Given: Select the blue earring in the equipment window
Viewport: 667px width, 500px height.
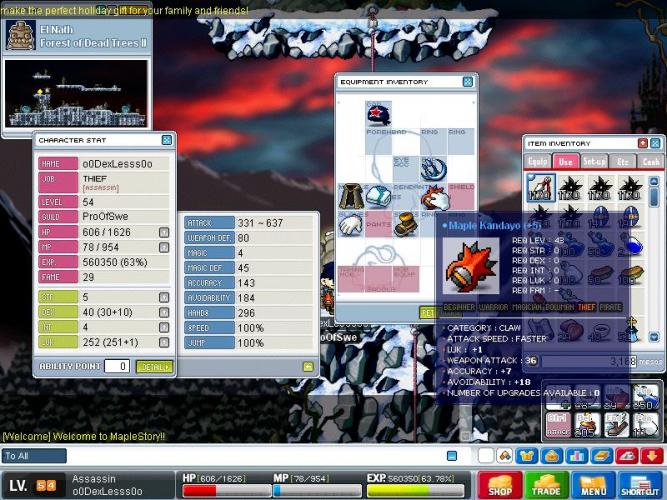Looking at the screenshot, I should tap(433, 169).
